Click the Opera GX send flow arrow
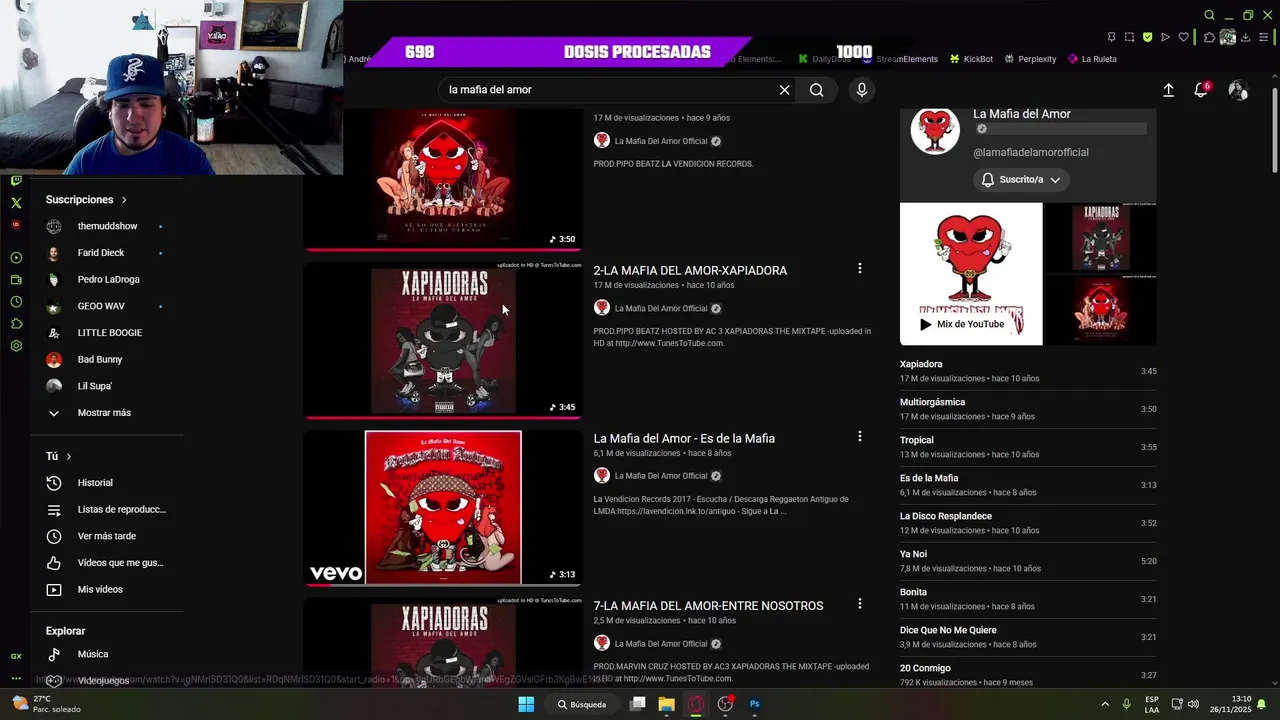This screenshot has width=1280, height=720. click(1165, 37)
